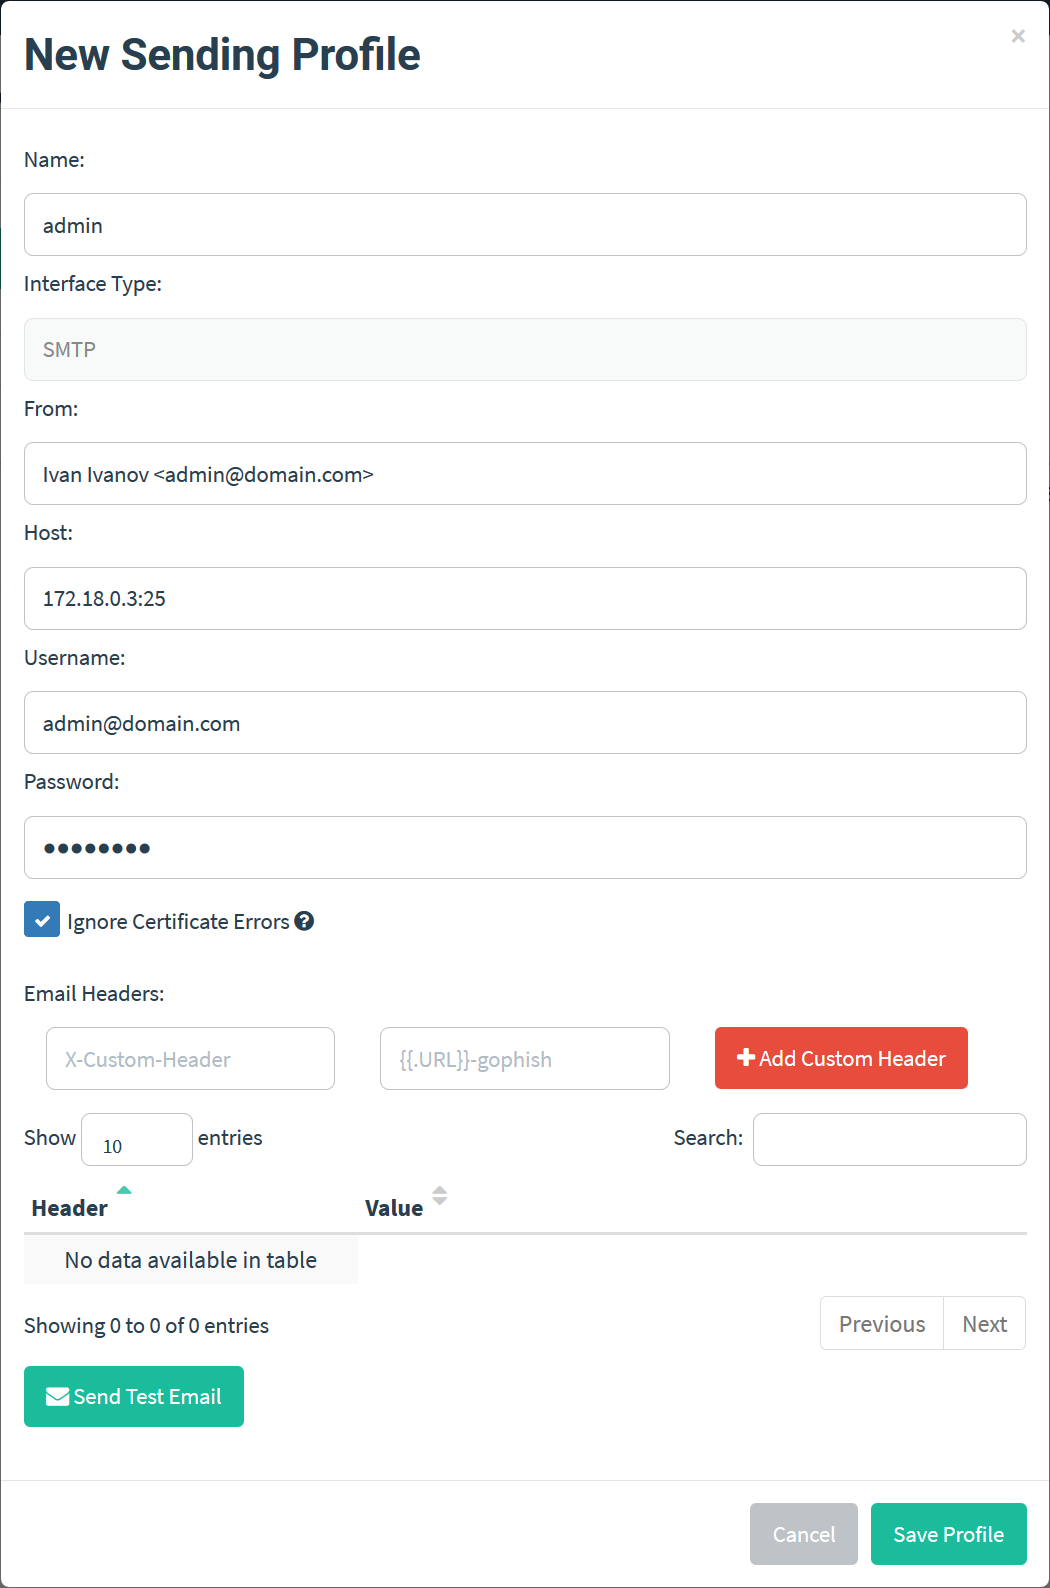The height and width of the screenshot is (1588, 1050).
Task: Click the Username input field
Action: click(x=525, y=723)
